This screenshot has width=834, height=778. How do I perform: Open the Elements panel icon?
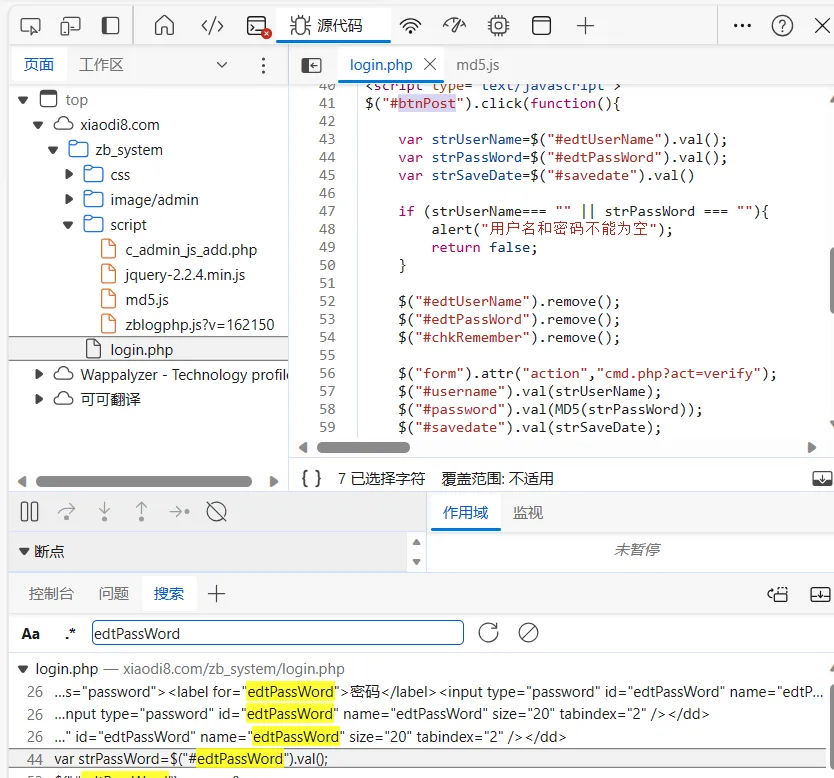(x=212, y=26)
